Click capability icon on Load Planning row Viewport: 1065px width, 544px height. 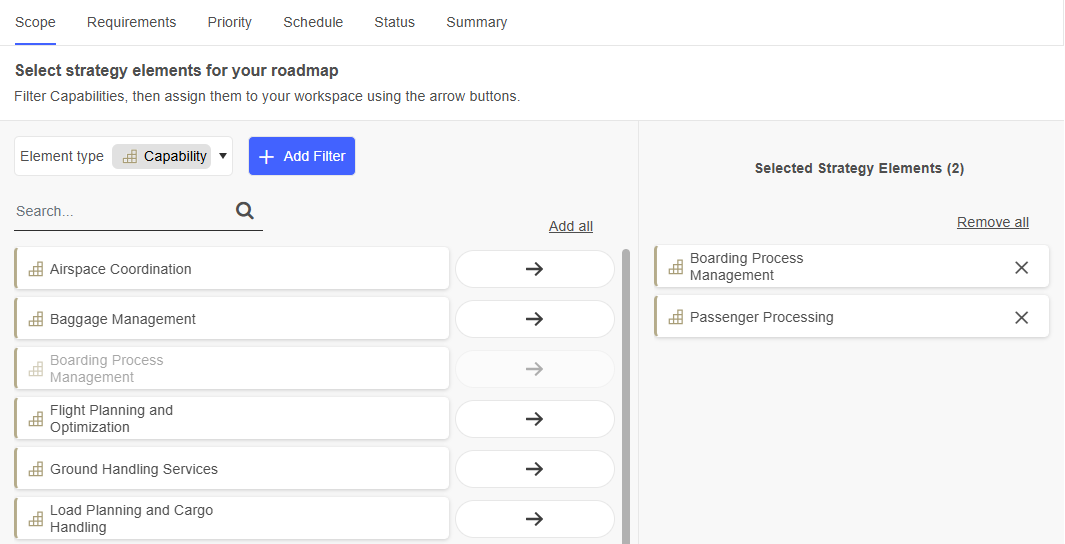(x=35, y=519)
